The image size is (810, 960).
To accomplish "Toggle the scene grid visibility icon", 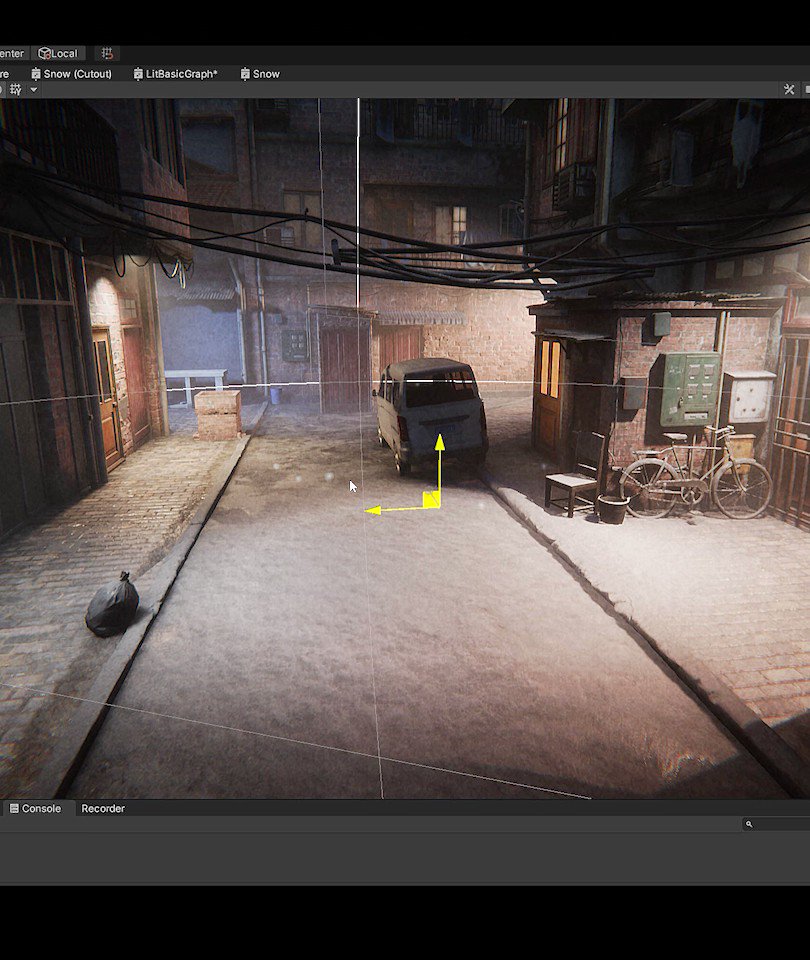I will [x=17, y=90].
